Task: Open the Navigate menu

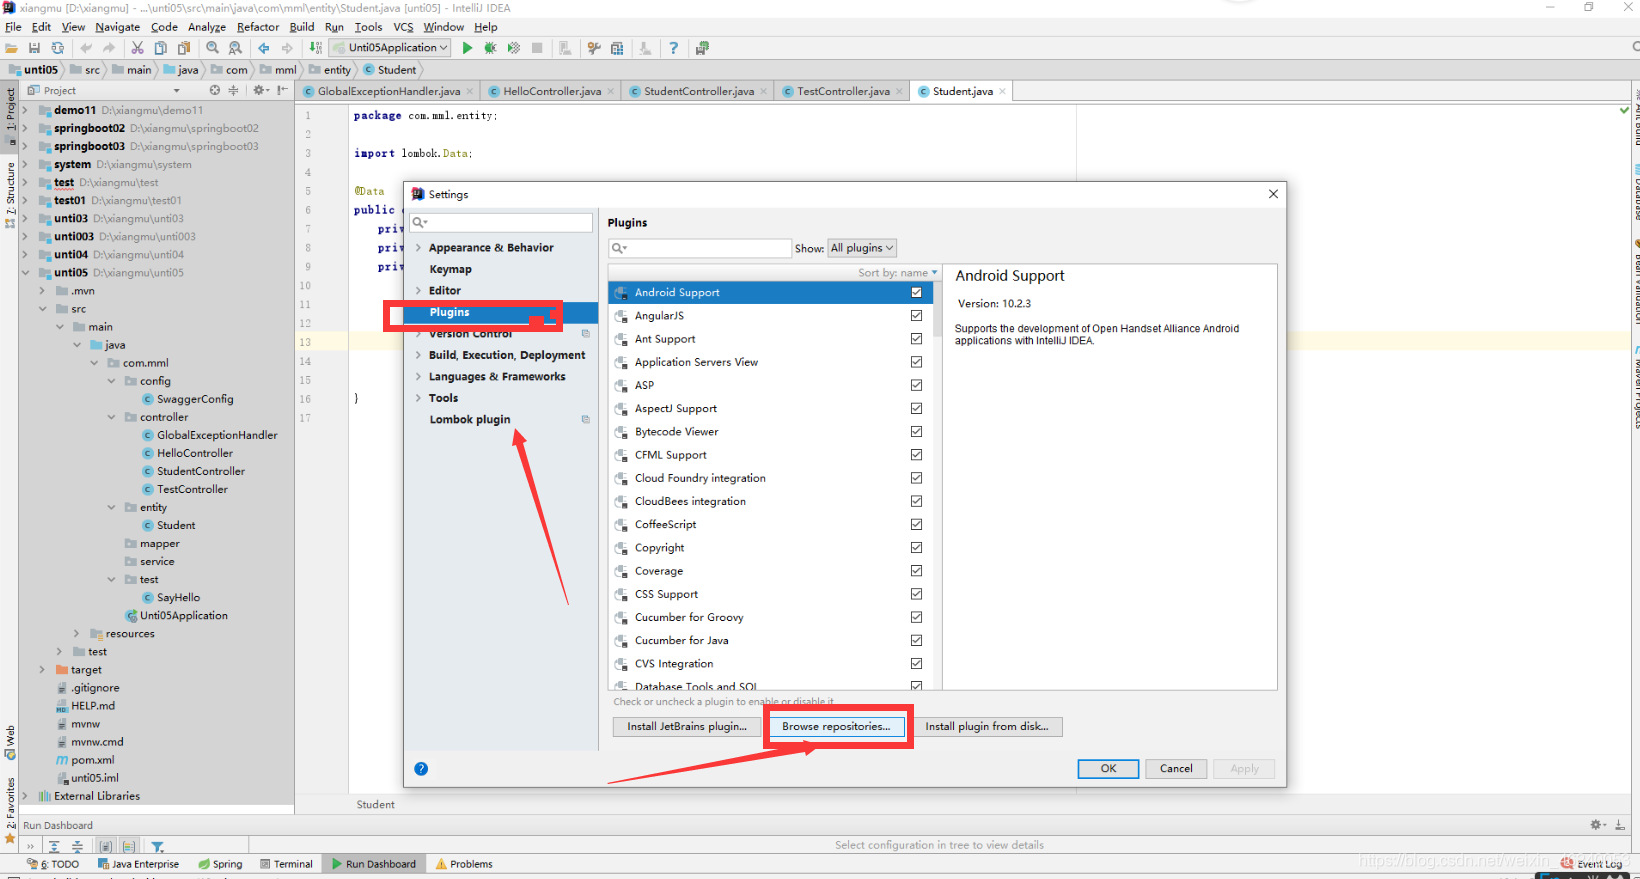Action: 118,27
